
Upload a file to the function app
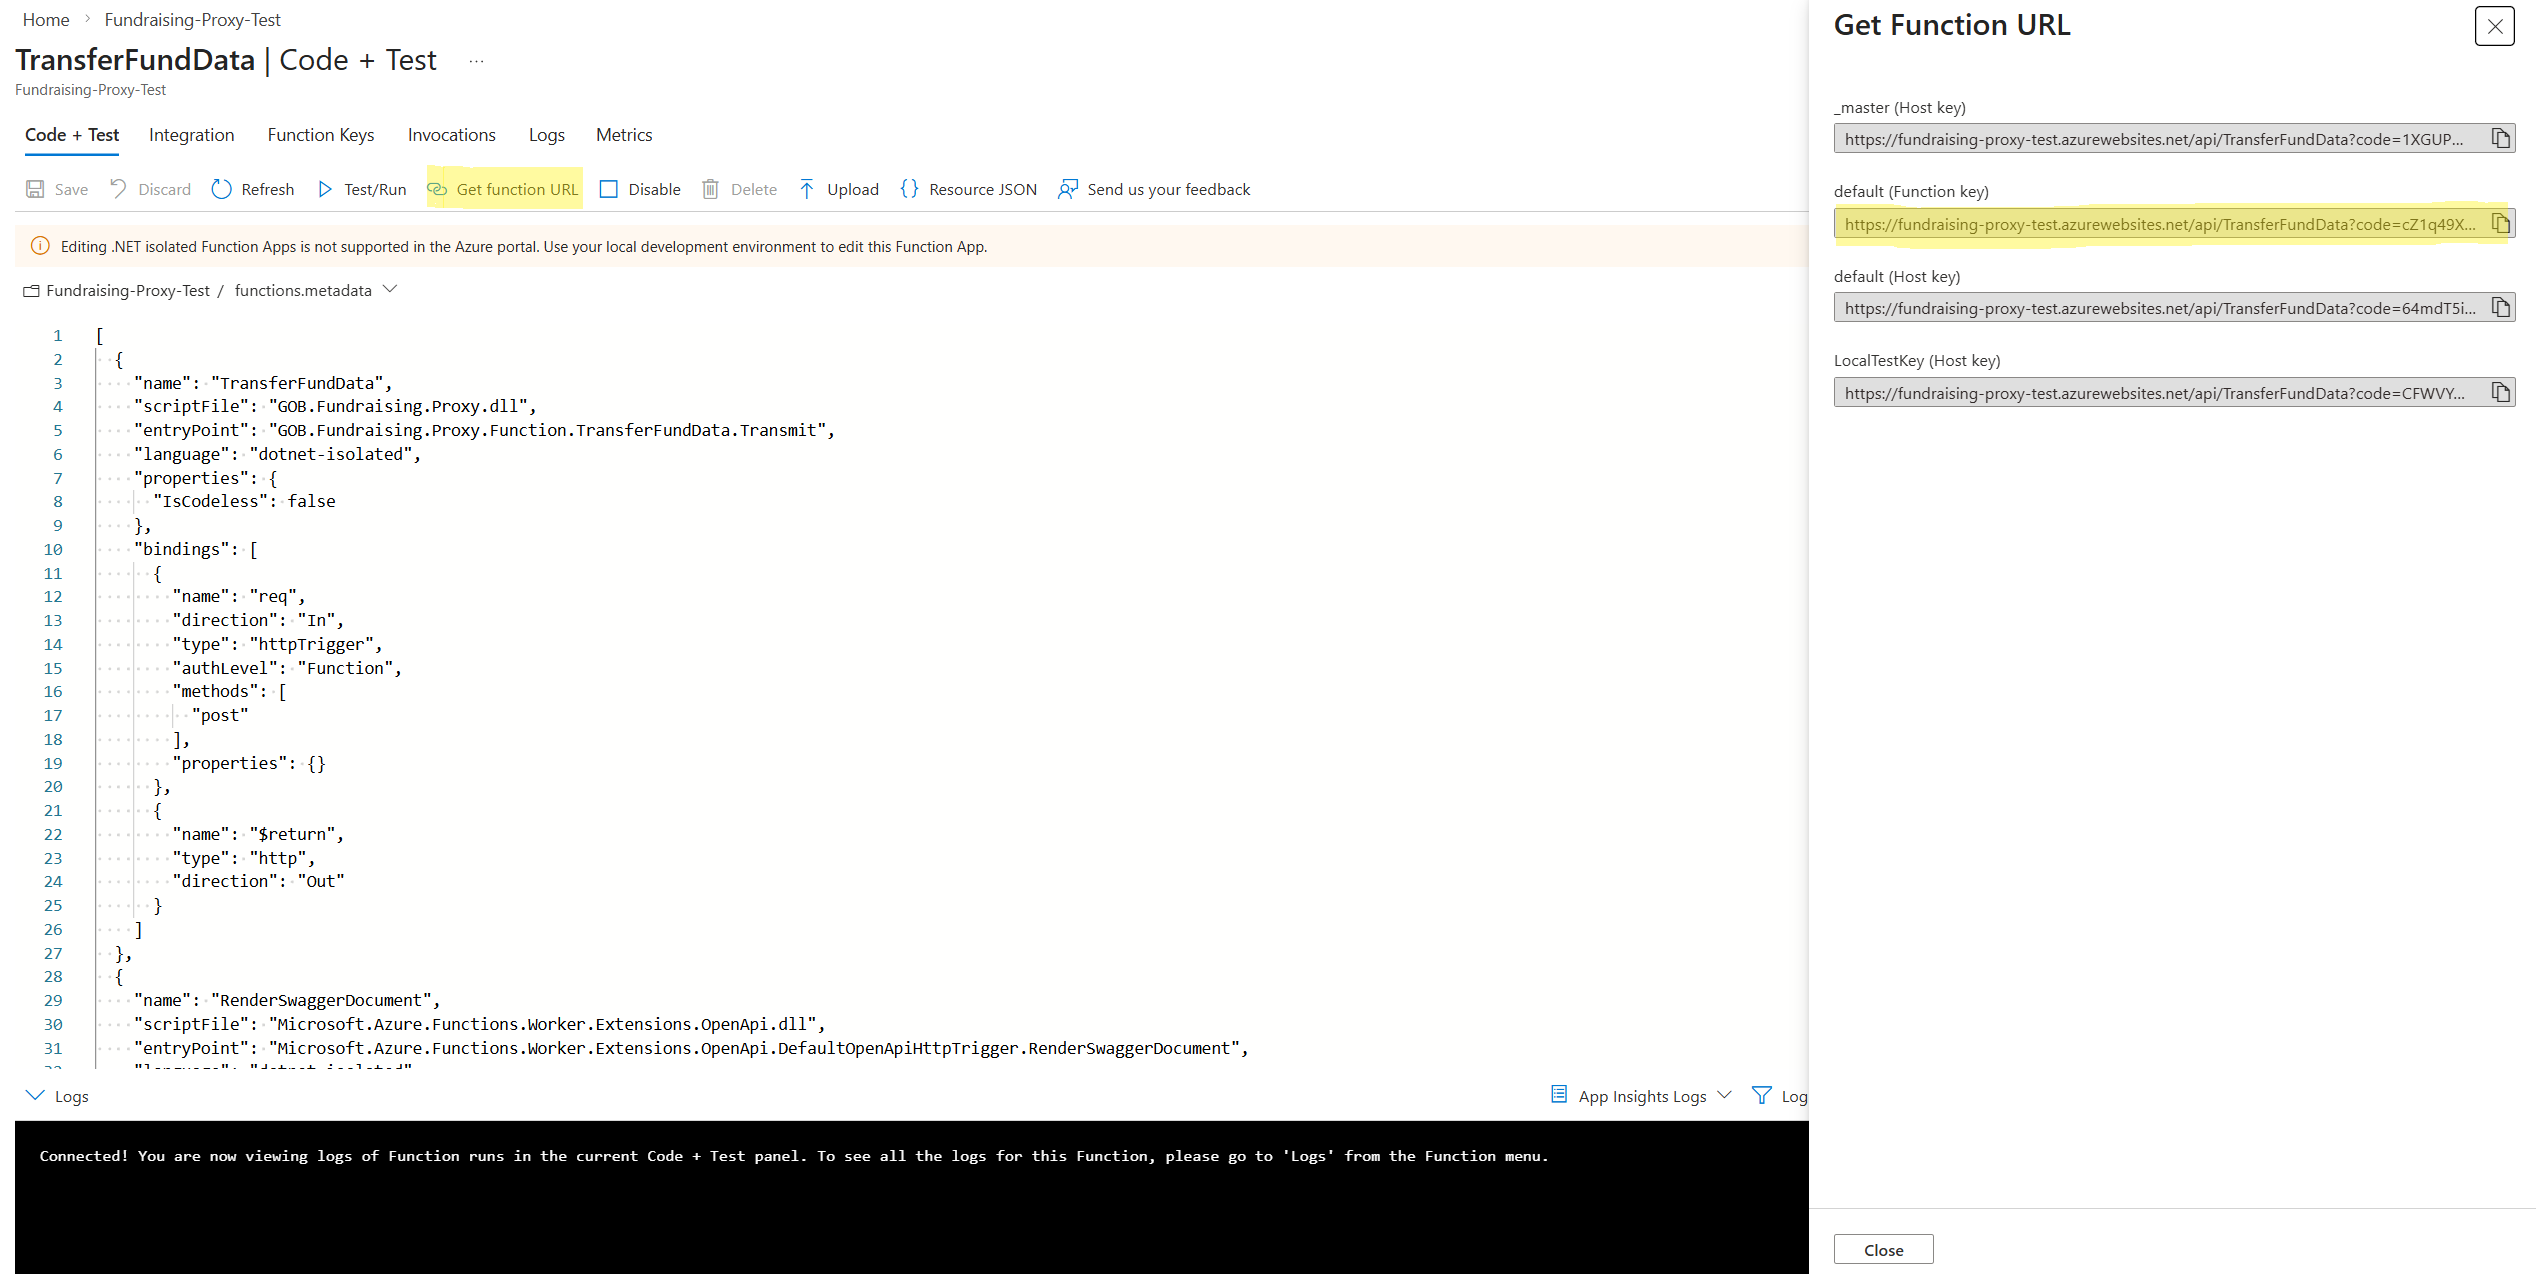[x=838, y=189]
